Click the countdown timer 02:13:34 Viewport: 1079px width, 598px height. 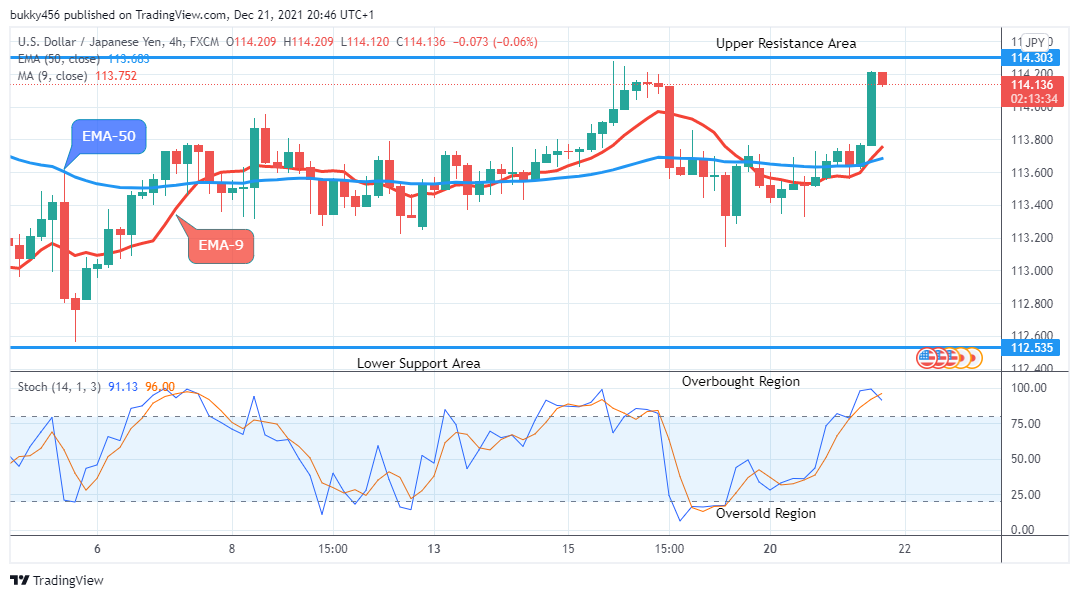(1034, 99)
